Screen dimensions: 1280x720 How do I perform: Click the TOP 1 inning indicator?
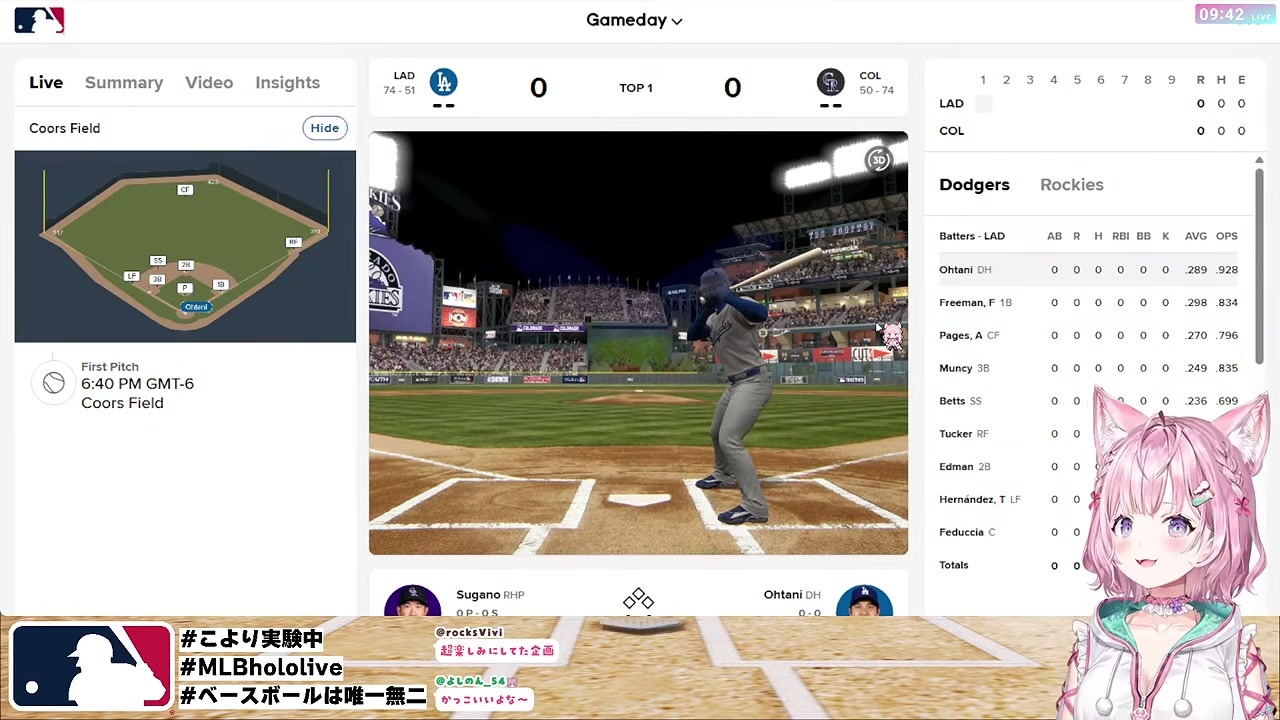coord(636,88)
